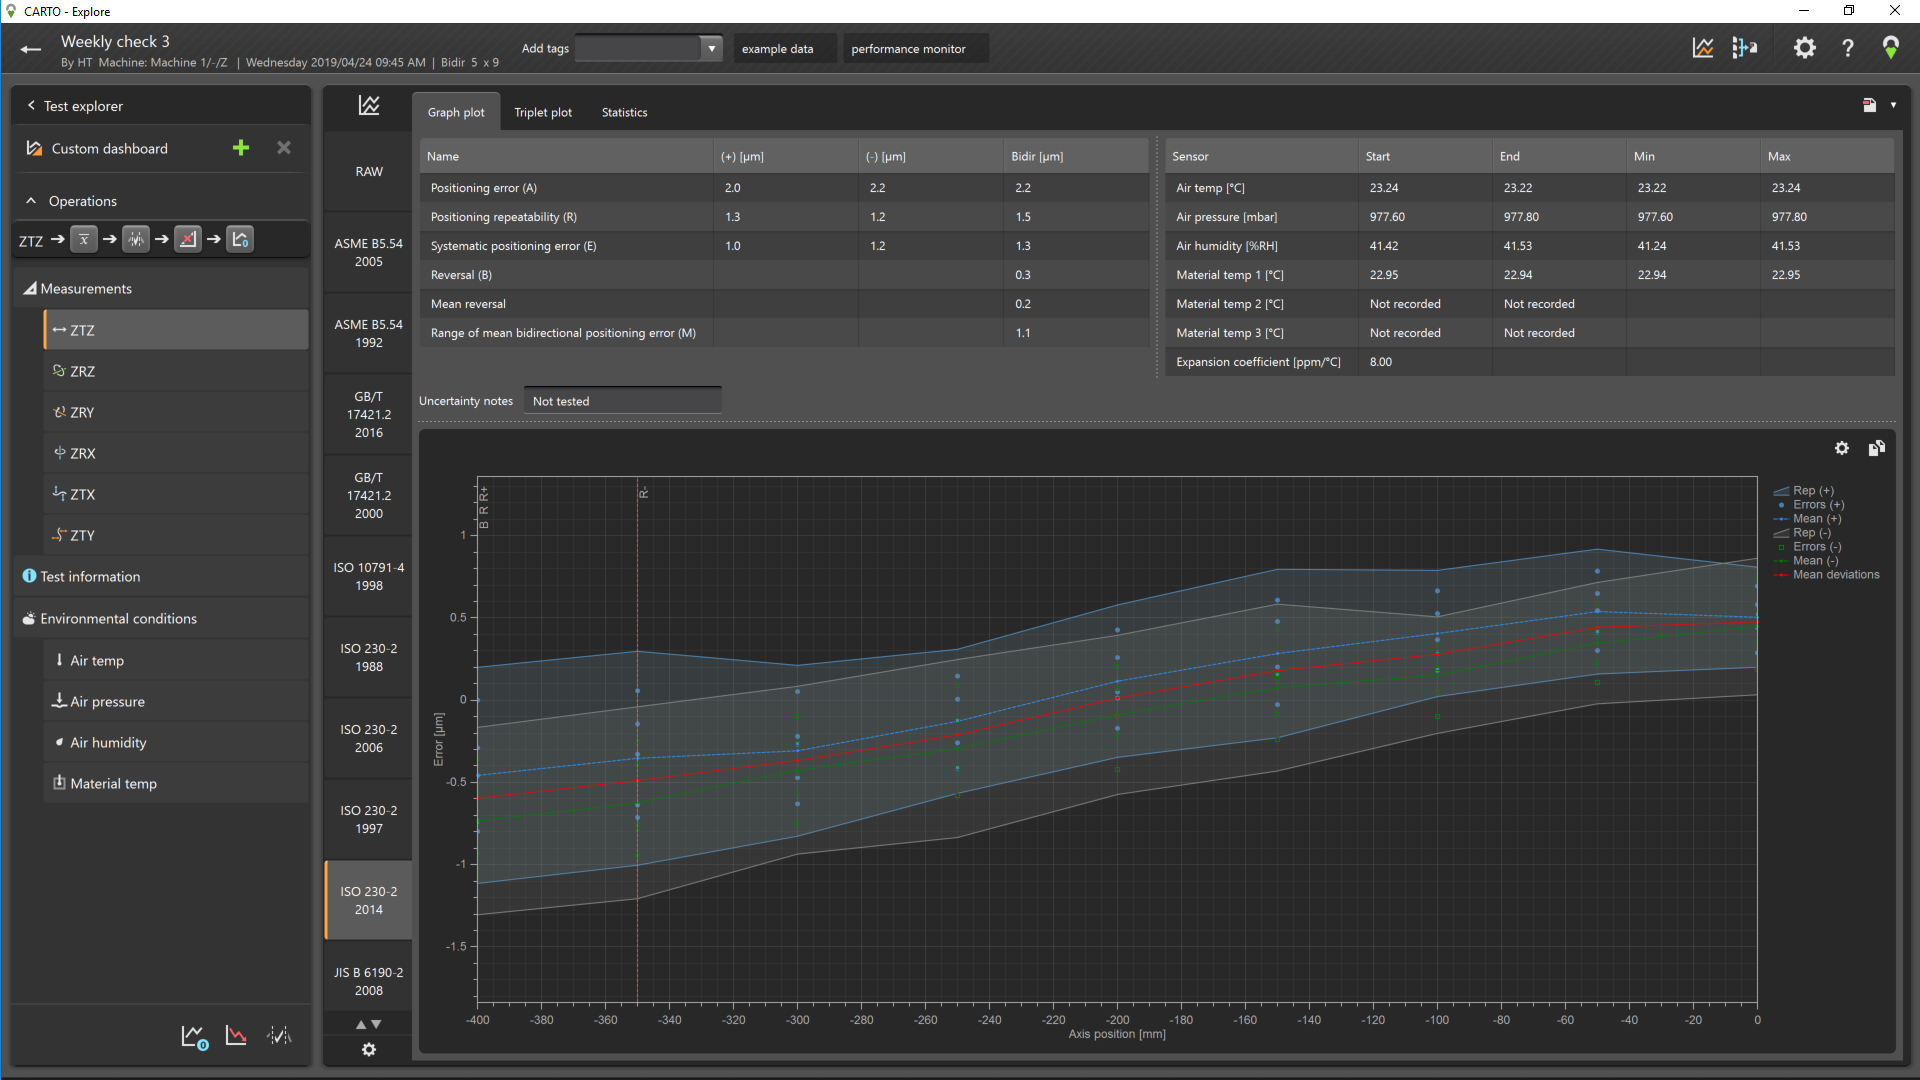
Task: Click the slope removal operation icon
Action: coord(188,240)
